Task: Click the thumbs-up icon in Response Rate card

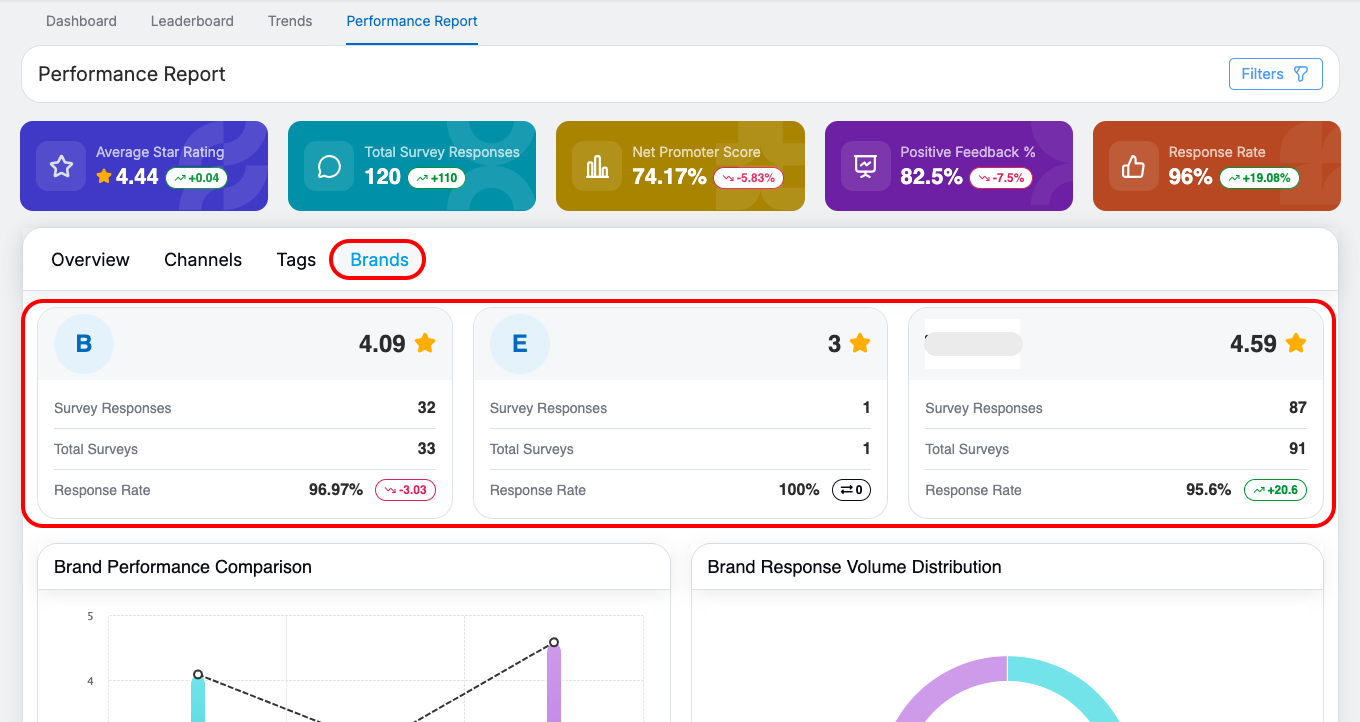Action: click(1133, 166)
